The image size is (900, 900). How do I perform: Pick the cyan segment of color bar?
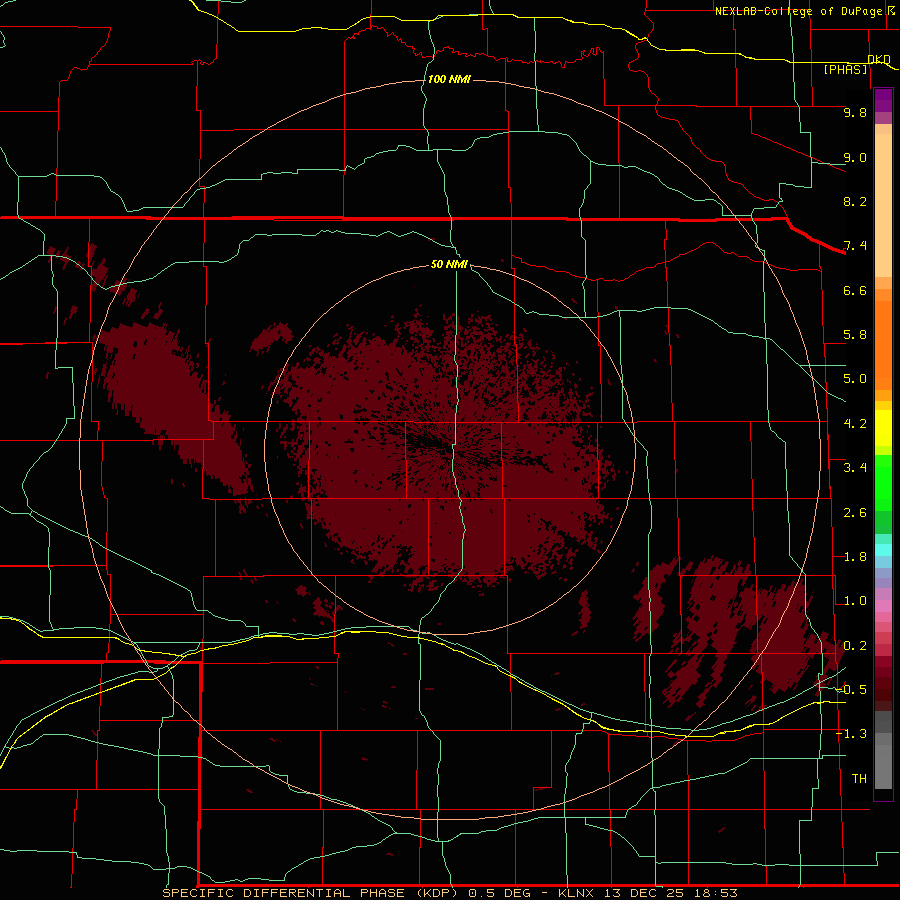(x=883, y=550)
